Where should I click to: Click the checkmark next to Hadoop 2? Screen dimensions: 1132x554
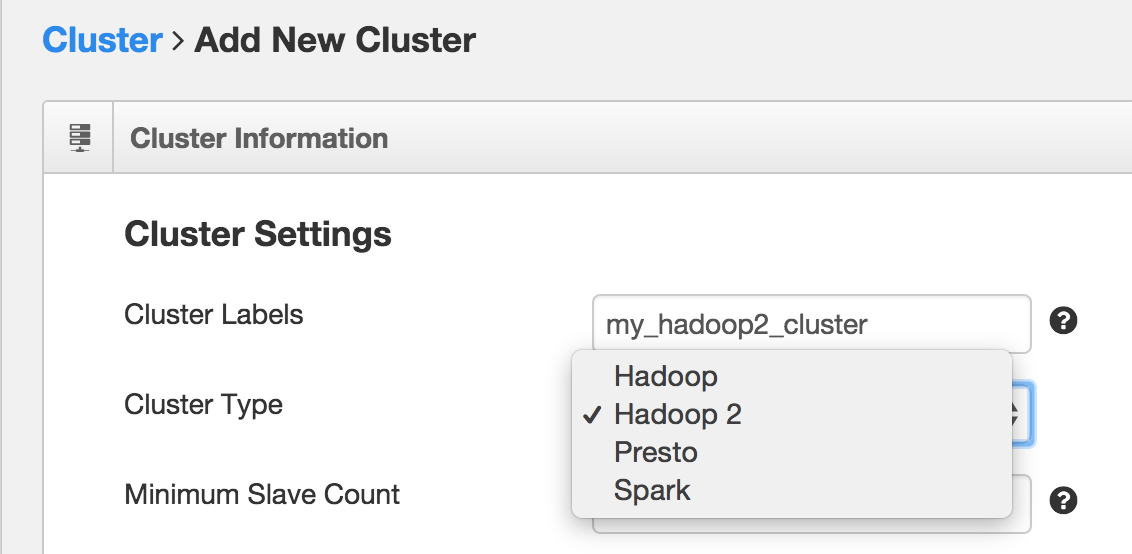point(592,415)
